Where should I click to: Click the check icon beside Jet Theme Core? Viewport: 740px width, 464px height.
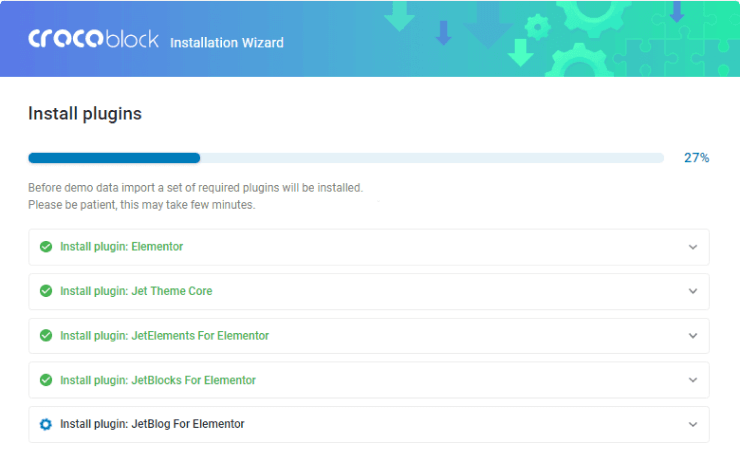tap(46, 291)
